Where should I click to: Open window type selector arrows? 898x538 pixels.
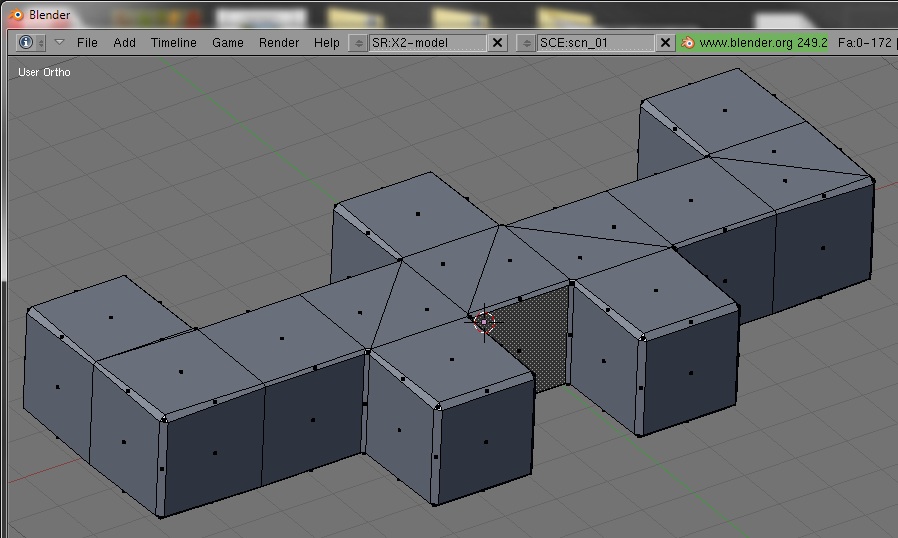[x=41, y=43]
